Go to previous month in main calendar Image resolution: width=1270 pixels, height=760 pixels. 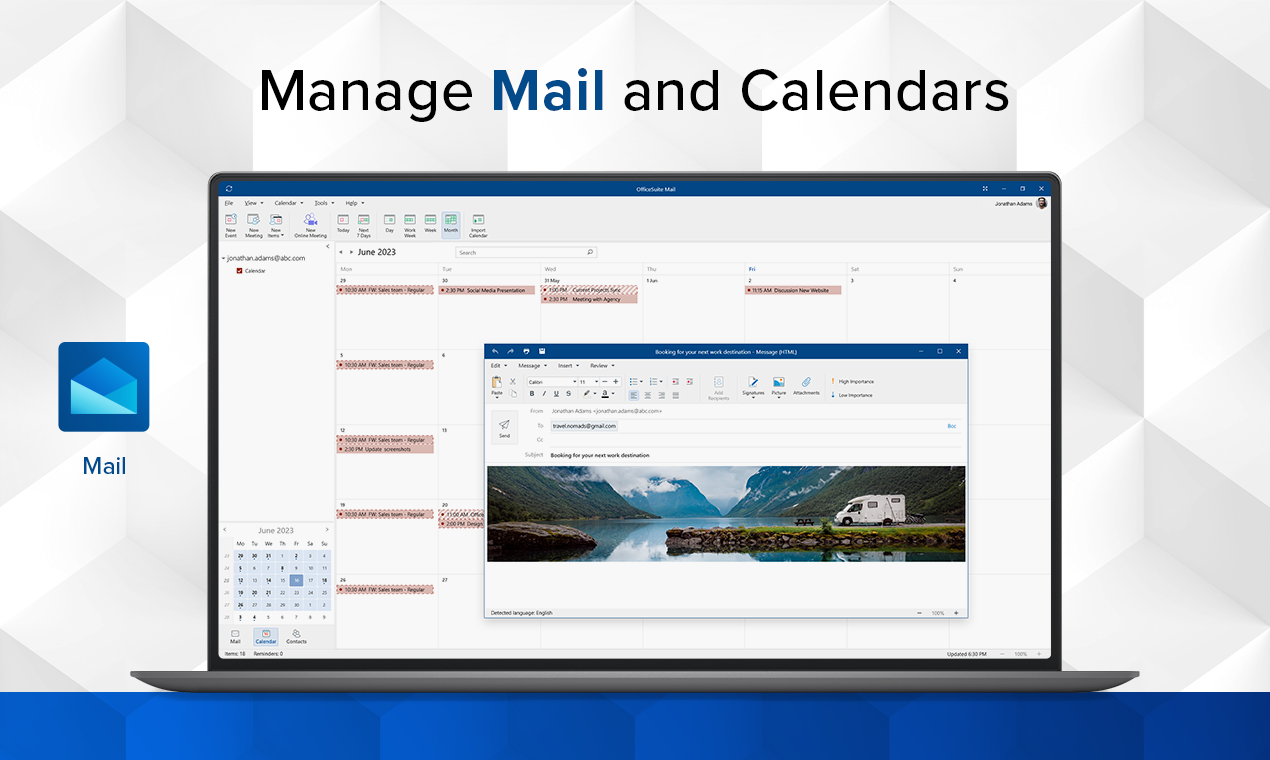click(340, 252)
